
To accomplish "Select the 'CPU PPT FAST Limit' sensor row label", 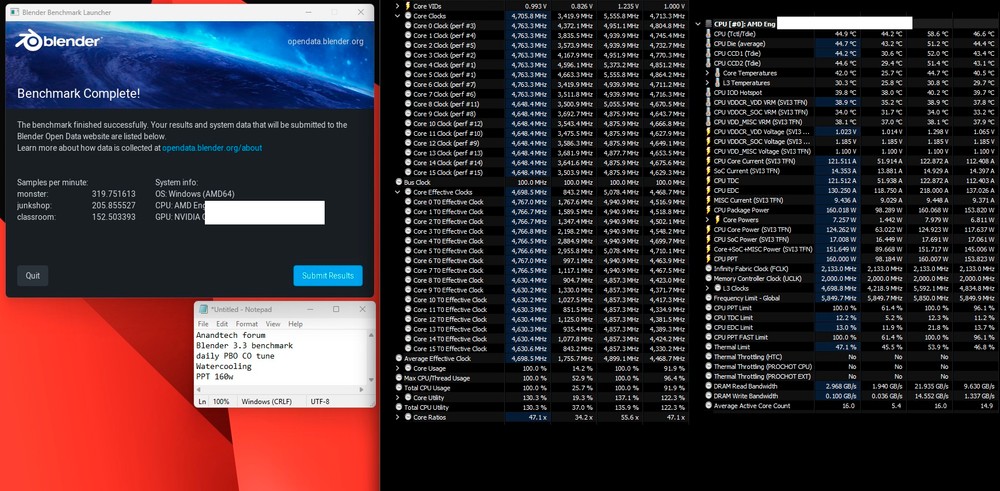I will click(740, 337).
